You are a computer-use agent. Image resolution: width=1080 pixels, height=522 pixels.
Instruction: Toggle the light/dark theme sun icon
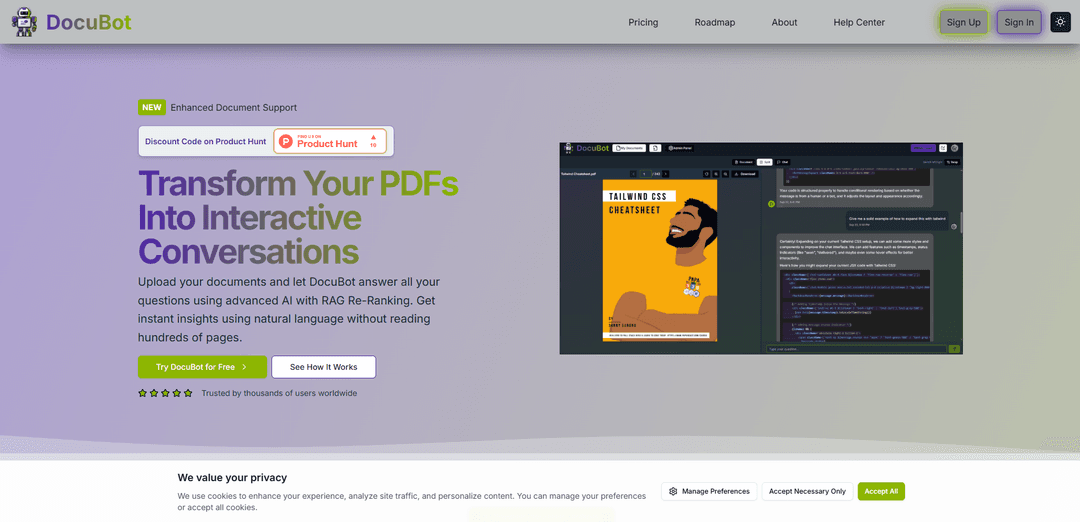1061,22
